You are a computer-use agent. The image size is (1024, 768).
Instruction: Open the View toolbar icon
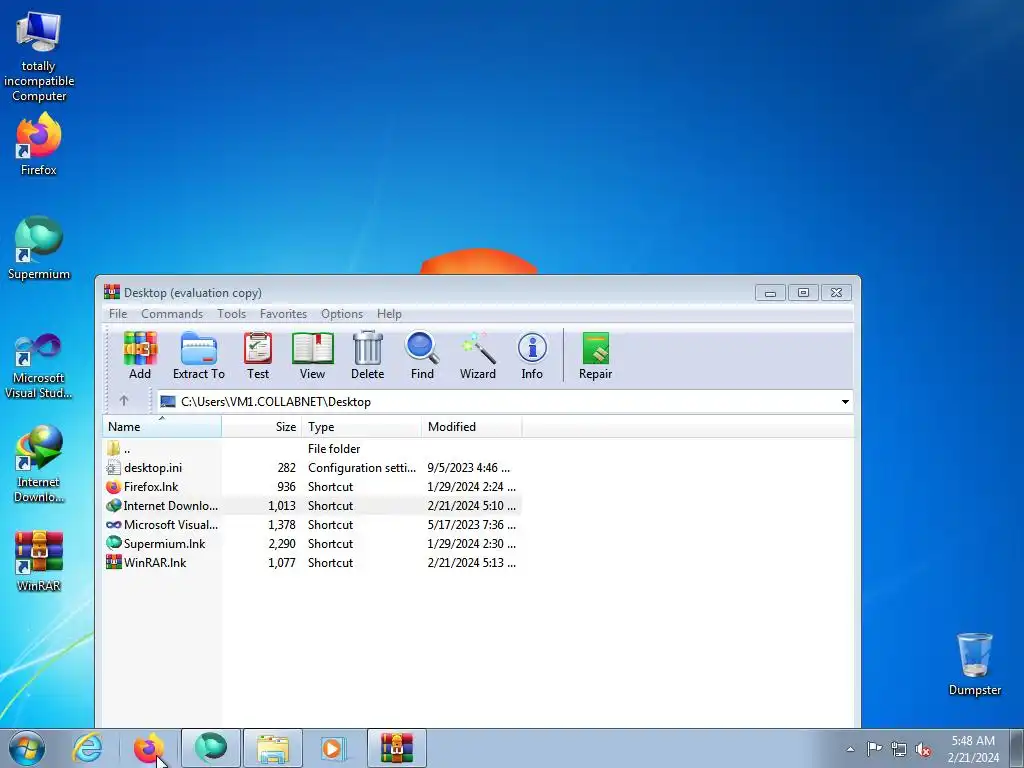point(312,355)
